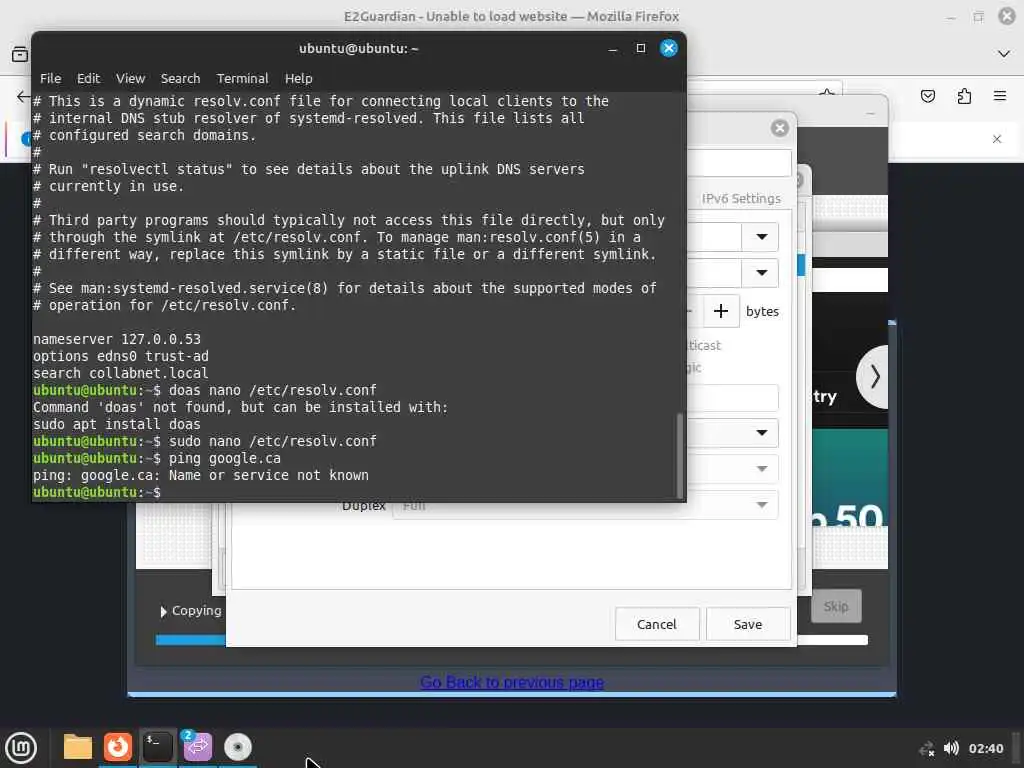Open the Duplex dropdown

[585, 505]
